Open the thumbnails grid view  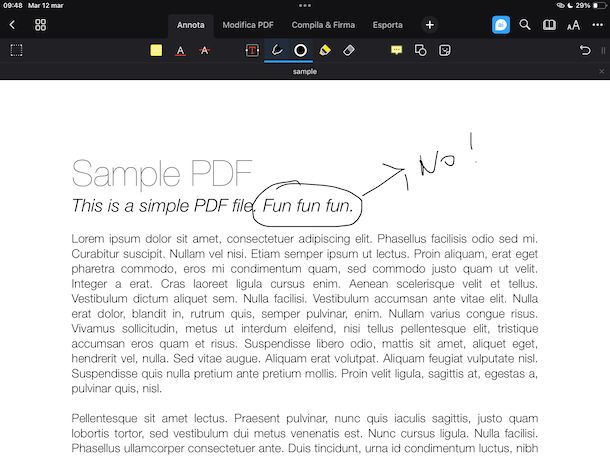coord(40,25)
